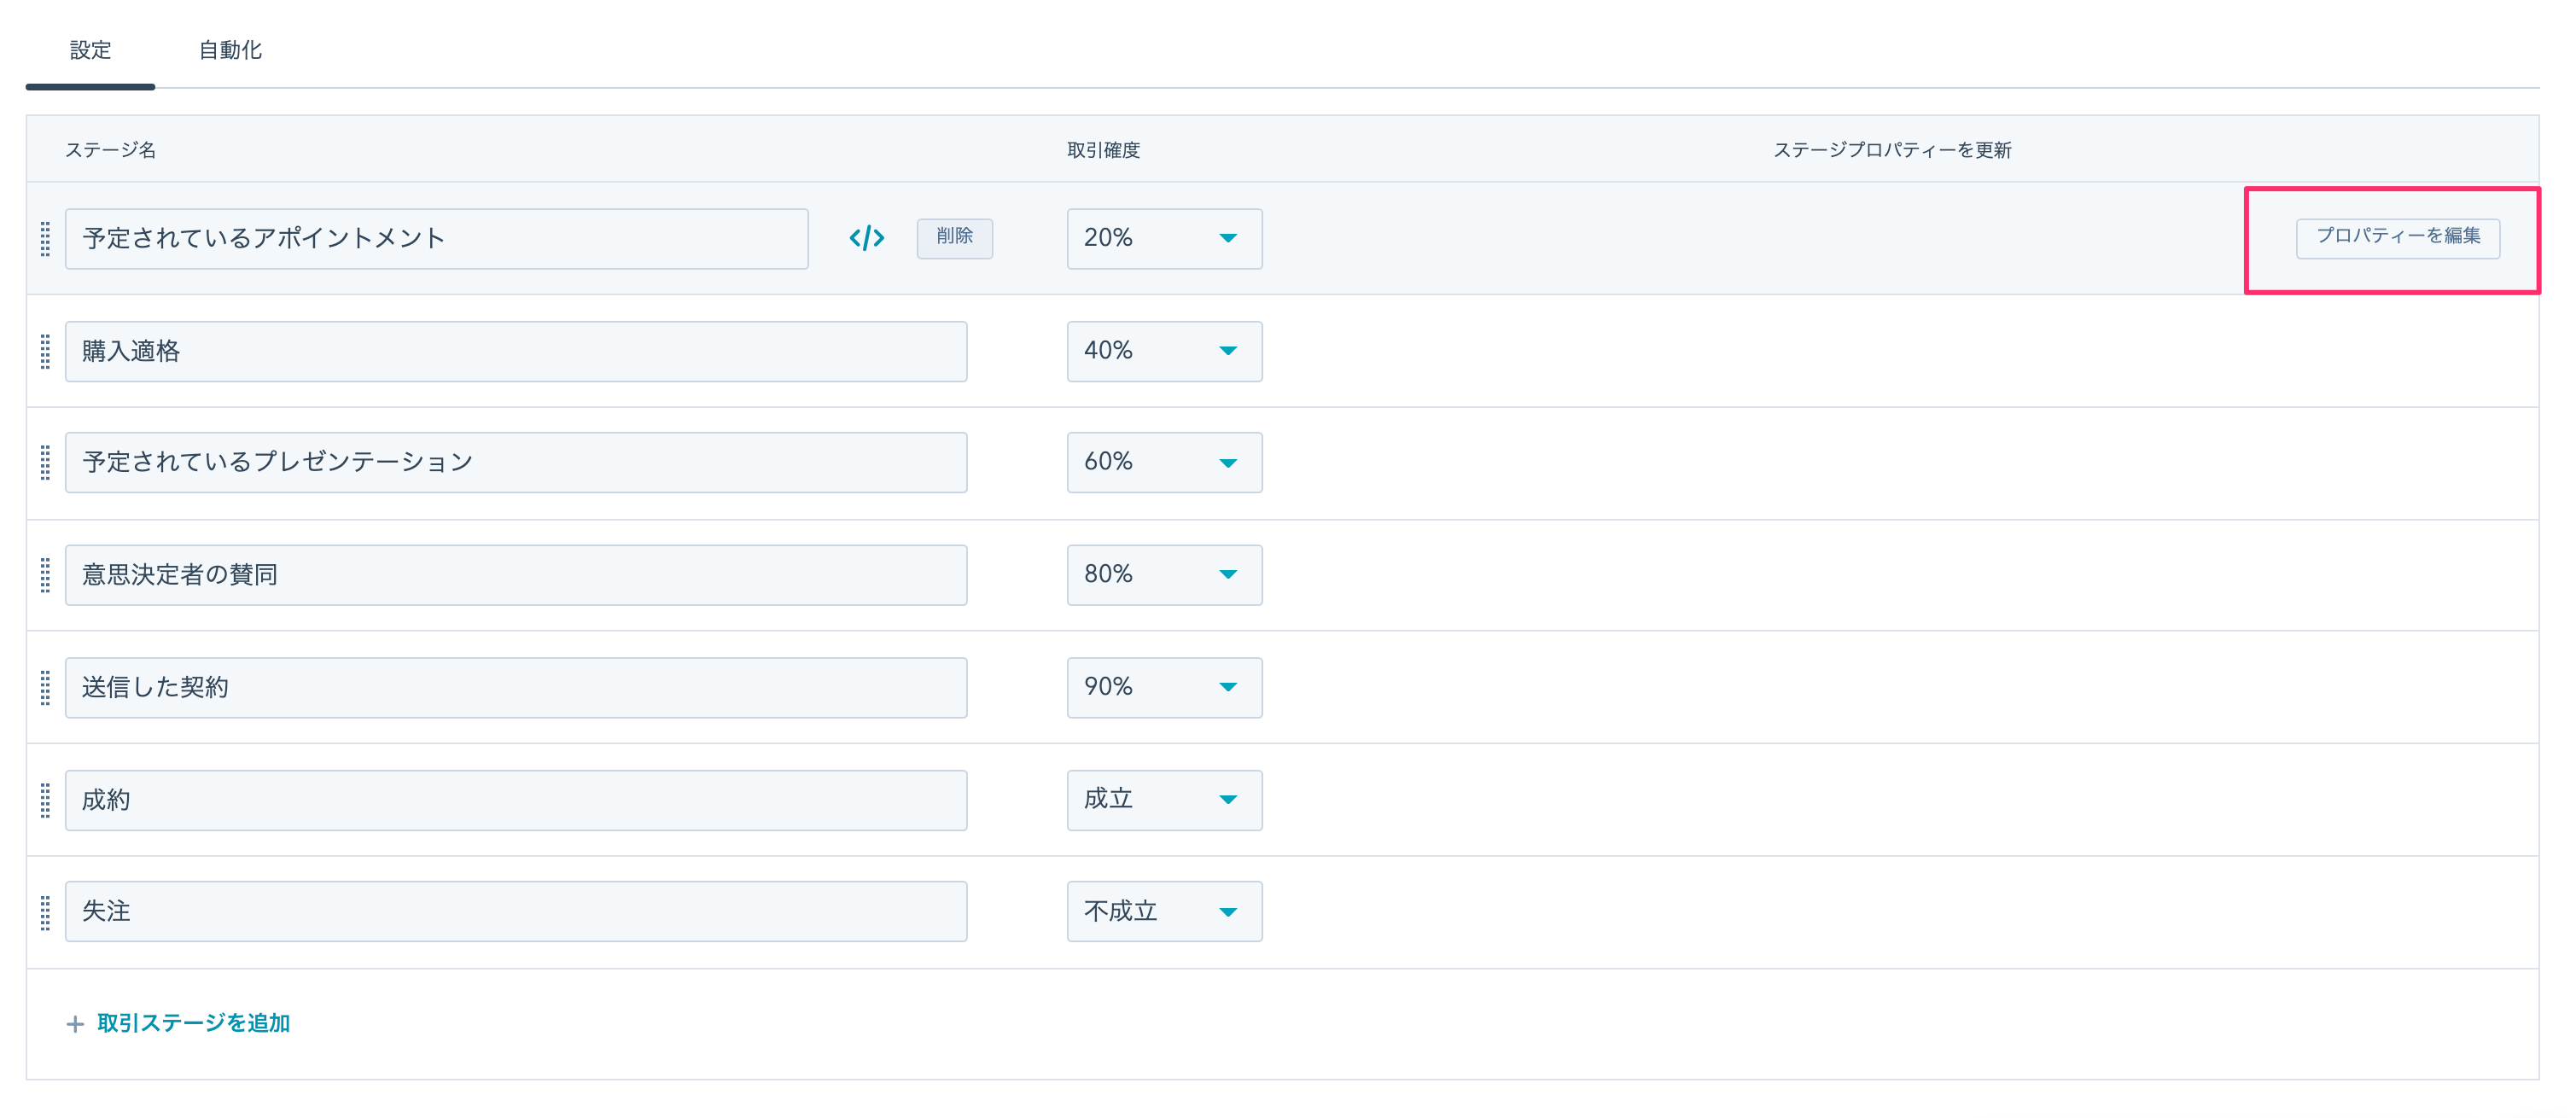Click the 予定されているプレゼンテーション stage name field
The width and height of the screenshot is (2576, 1118).
(x=516, y=462)
